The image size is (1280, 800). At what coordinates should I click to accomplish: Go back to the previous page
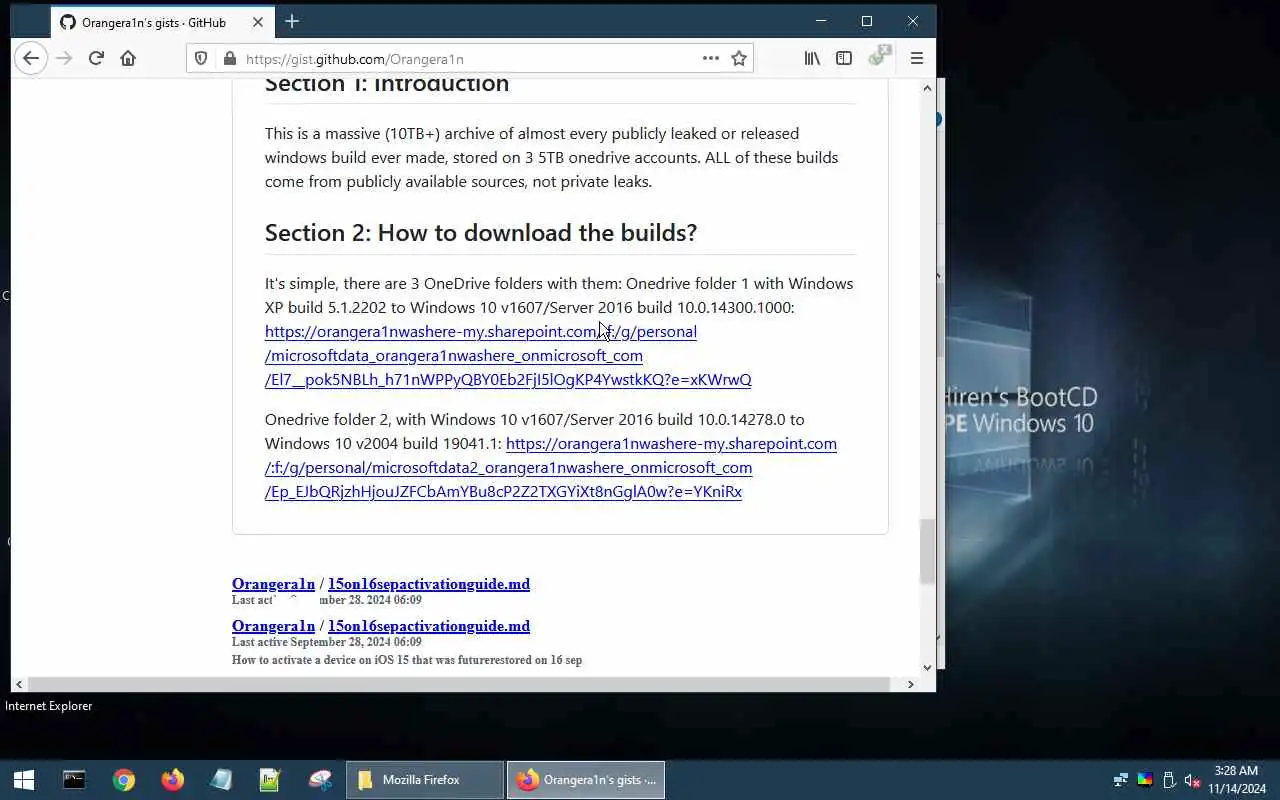coord(31,58)
